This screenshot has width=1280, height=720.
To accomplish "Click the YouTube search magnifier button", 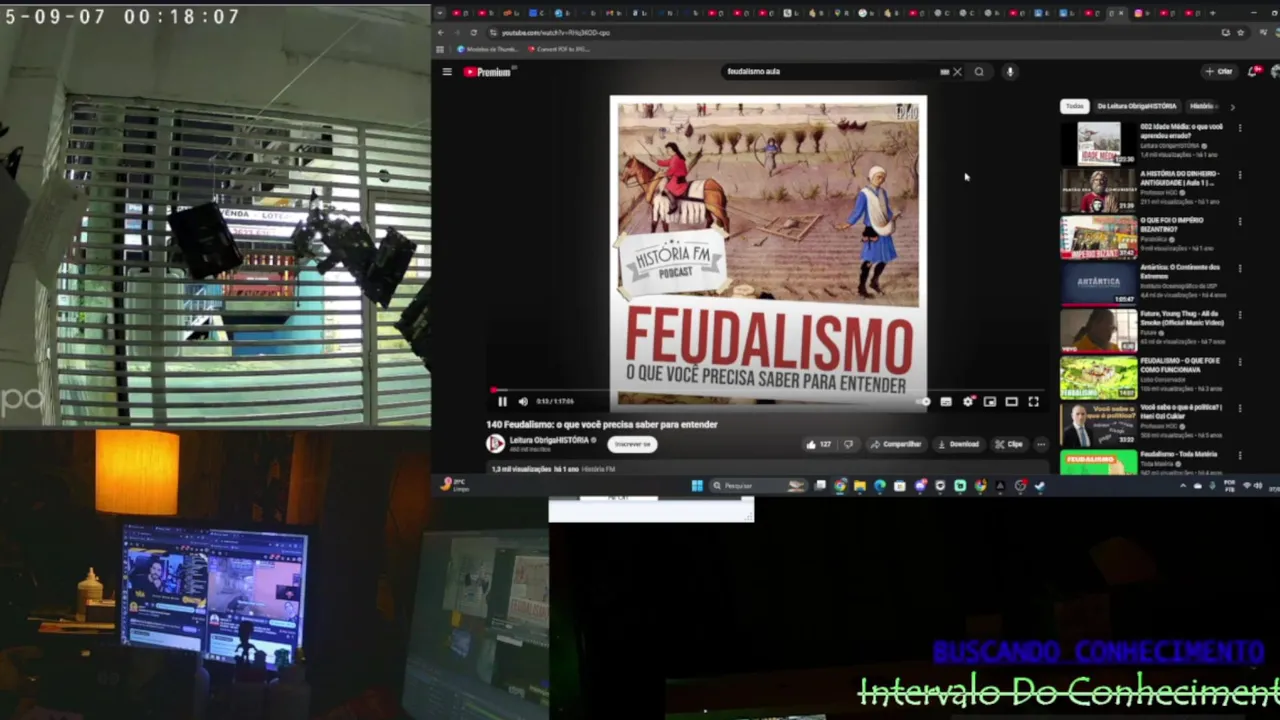I will pos(979,72).
